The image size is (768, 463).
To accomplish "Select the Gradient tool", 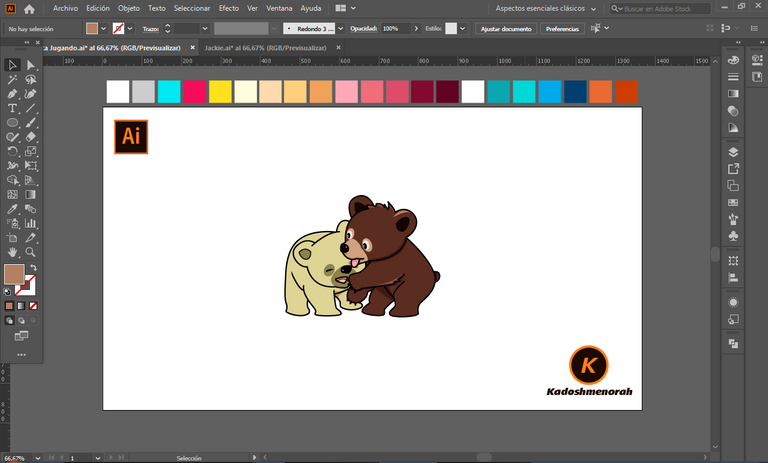I will (x=30, y=195).
